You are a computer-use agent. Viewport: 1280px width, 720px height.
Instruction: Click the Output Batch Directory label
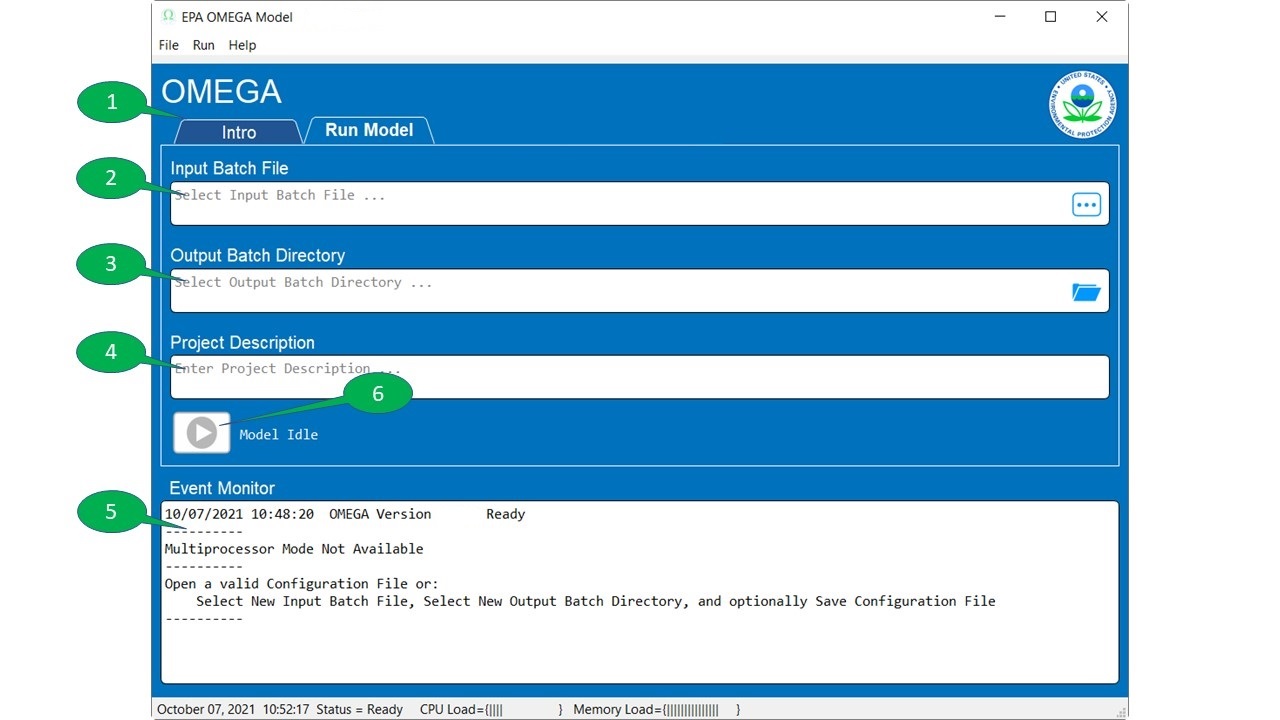pyautogui.click(x=258, y=255)
